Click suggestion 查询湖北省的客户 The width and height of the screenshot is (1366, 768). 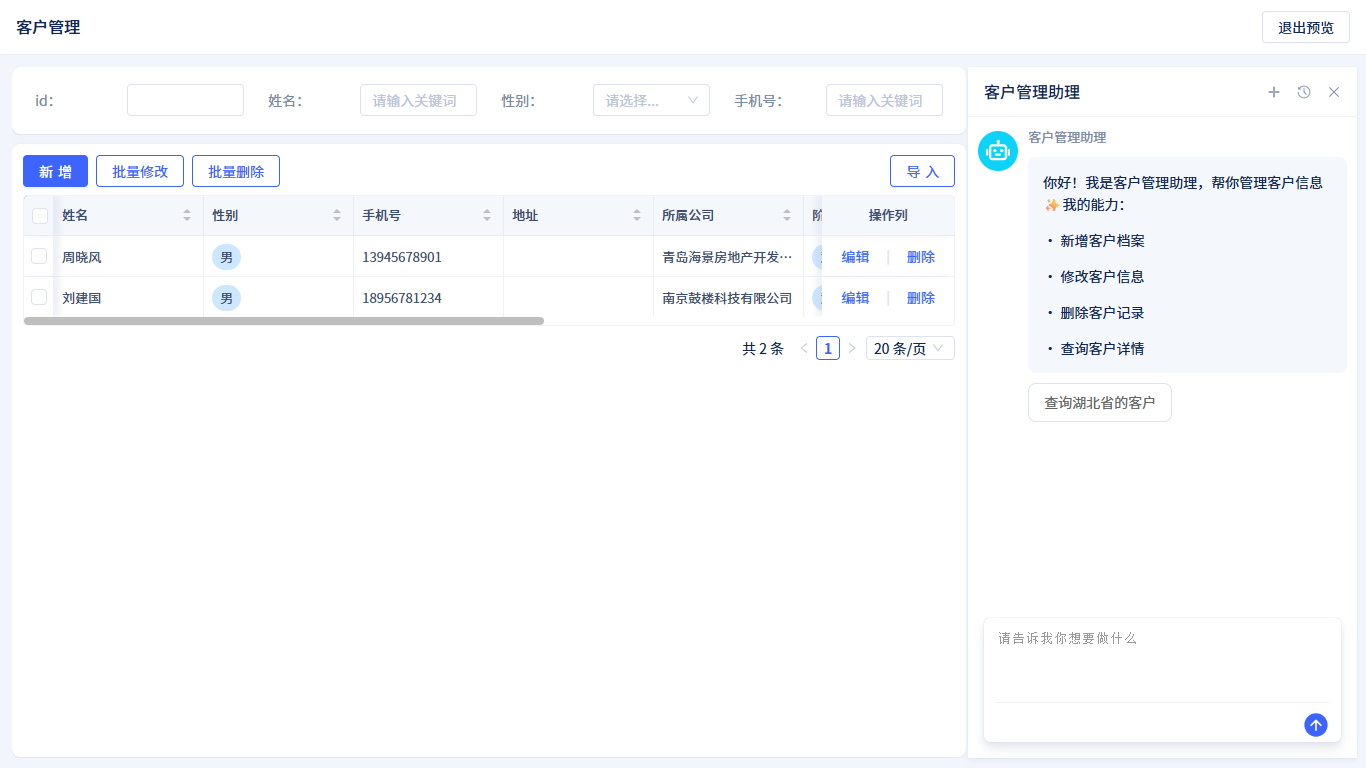point(1100,402)
